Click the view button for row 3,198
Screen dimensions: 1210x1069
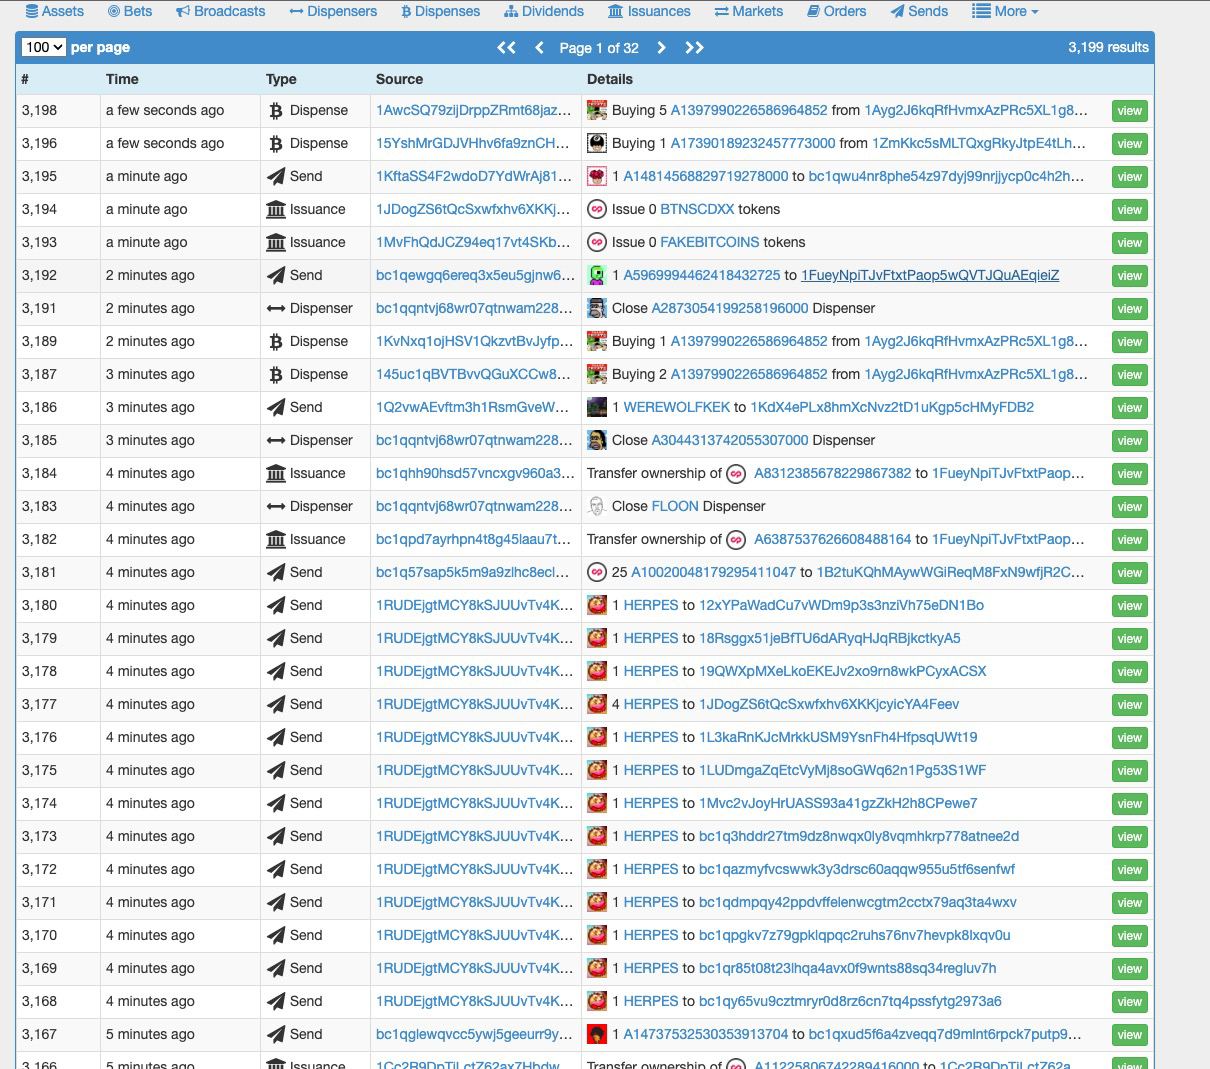pyautogui.click(x=1130, y=111)
